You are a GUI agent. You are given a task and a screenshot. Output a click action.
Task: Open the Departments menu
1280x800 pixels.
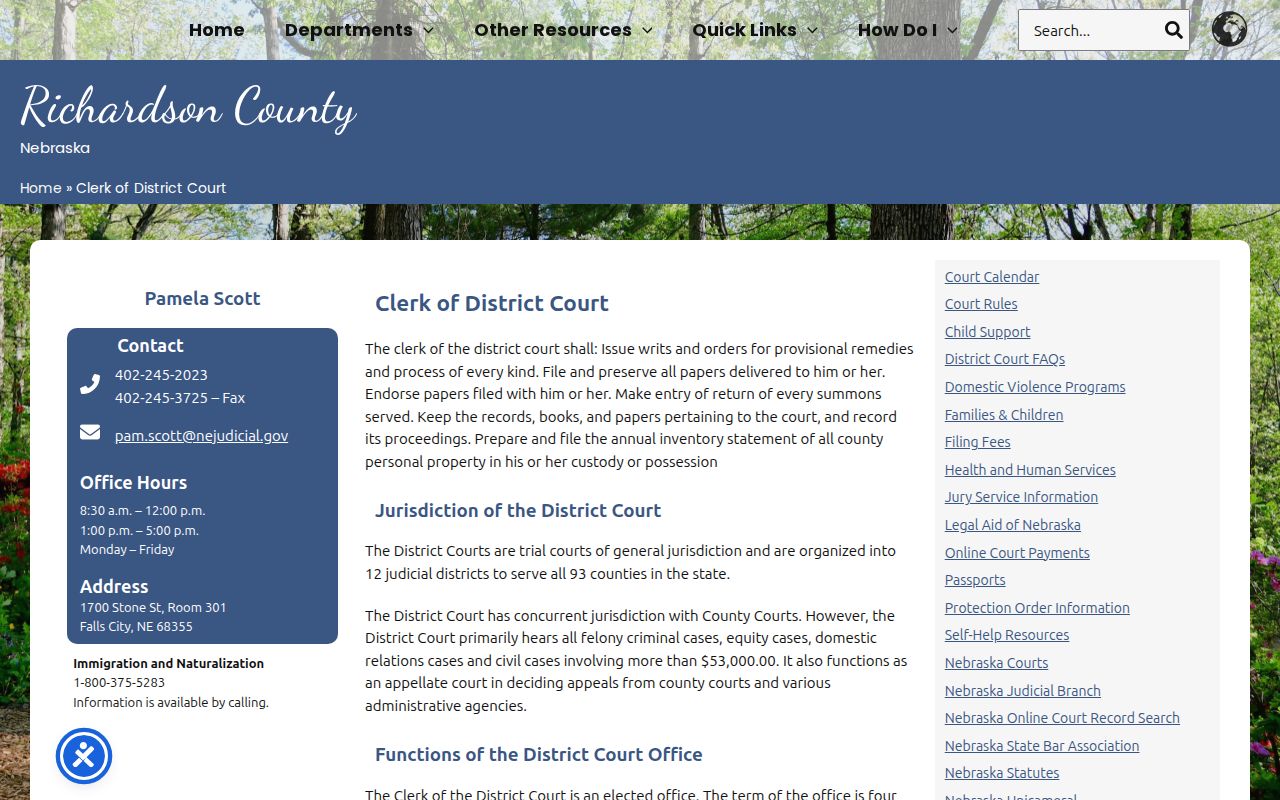pyautogui.click(x=348, y=30)
